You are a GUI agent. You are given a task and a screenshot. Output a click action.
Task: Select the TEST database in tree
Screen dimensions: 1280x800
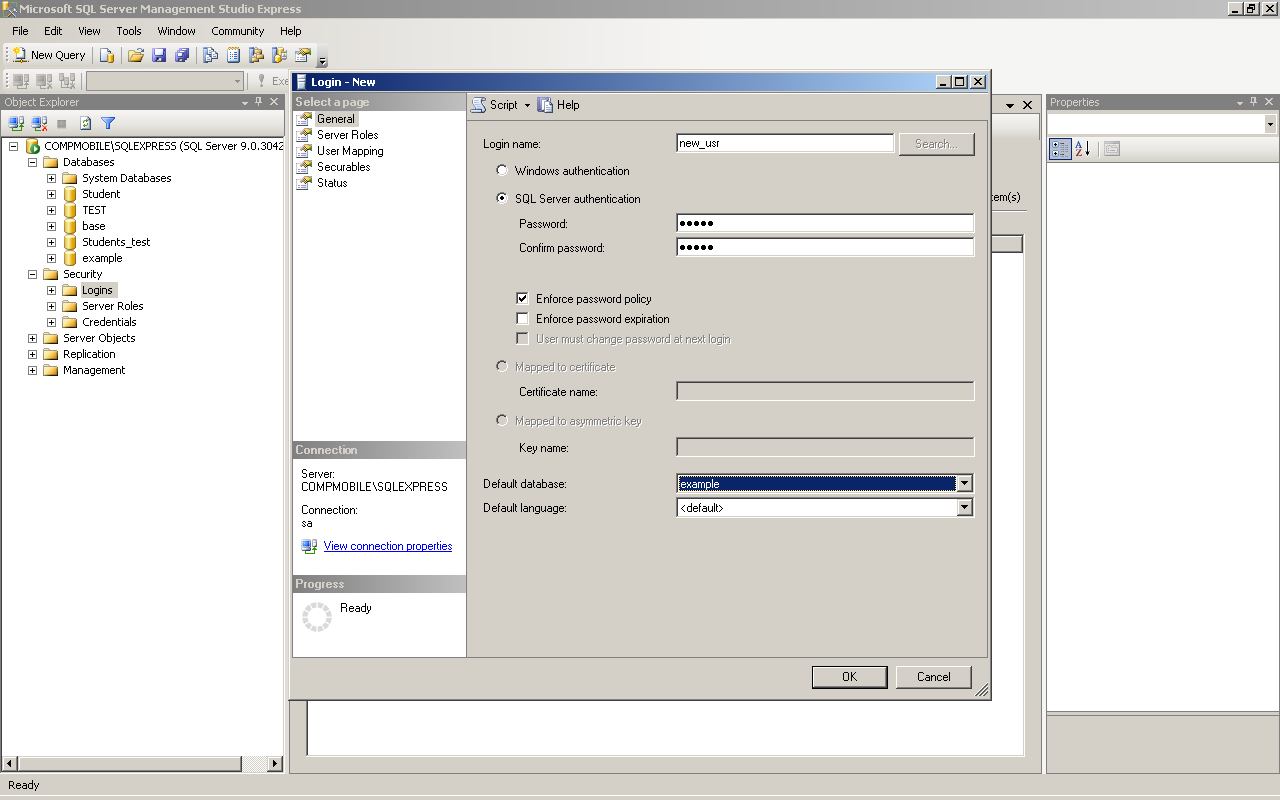94,210
